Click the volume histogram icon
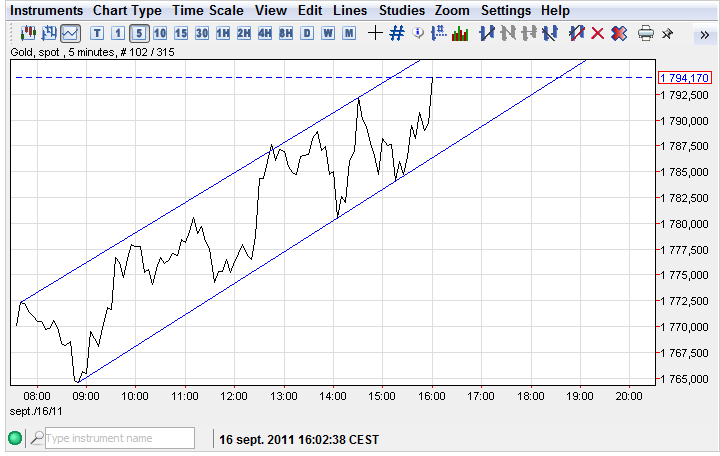Viewport: 720px width, 456px height. (x=460, y=33)
